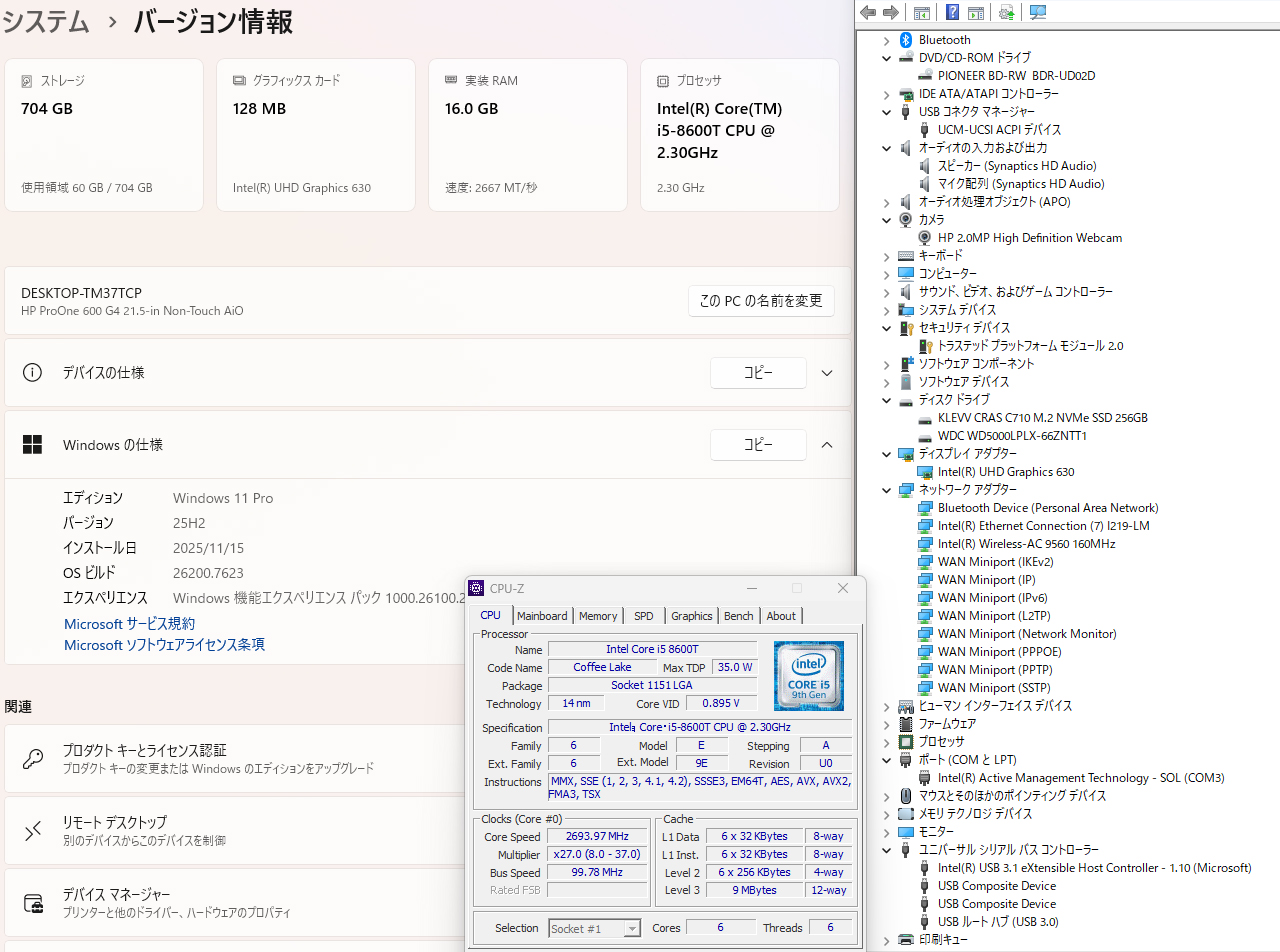The image size is (1280, 952).
Task: Switch to the Bench tab in CPU-Z
Action: click(x=738, y=616)
